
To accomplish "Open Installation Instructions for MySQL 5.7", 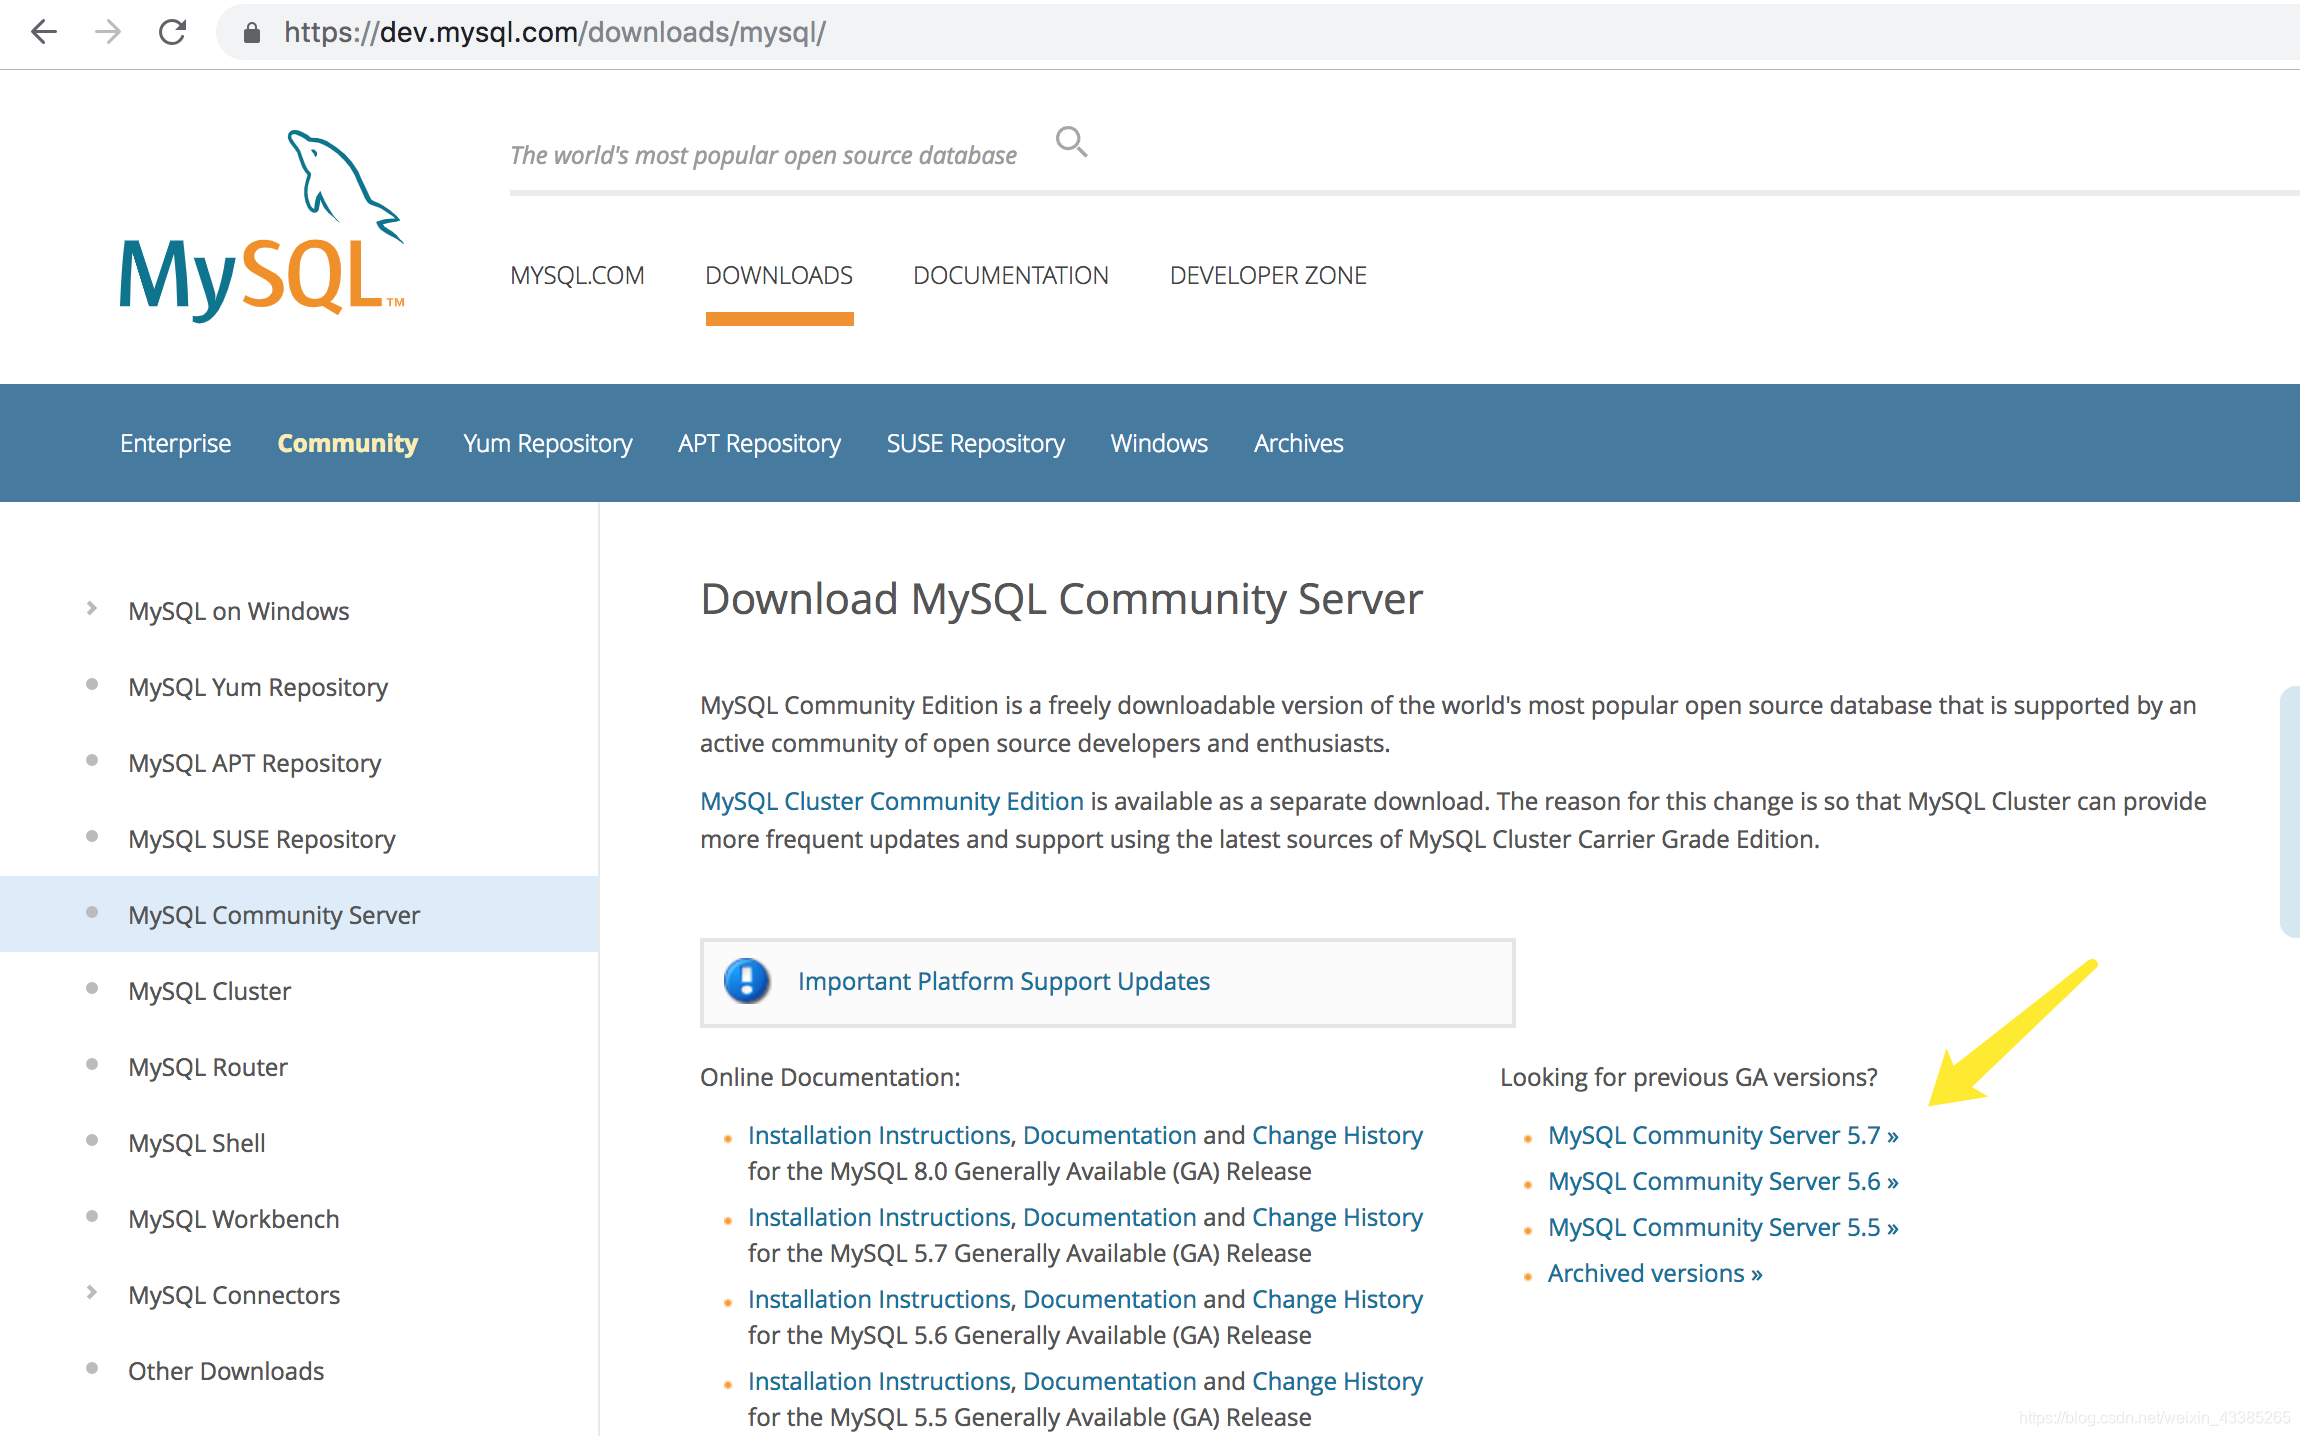I will (880, 1217).
